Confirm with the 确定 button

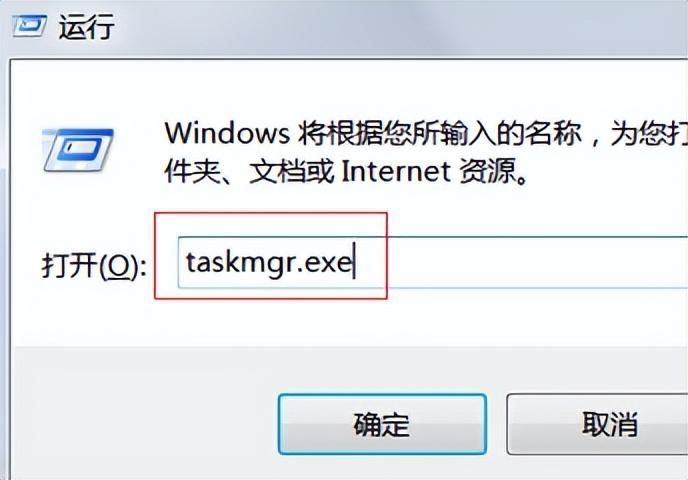point(382,424)
